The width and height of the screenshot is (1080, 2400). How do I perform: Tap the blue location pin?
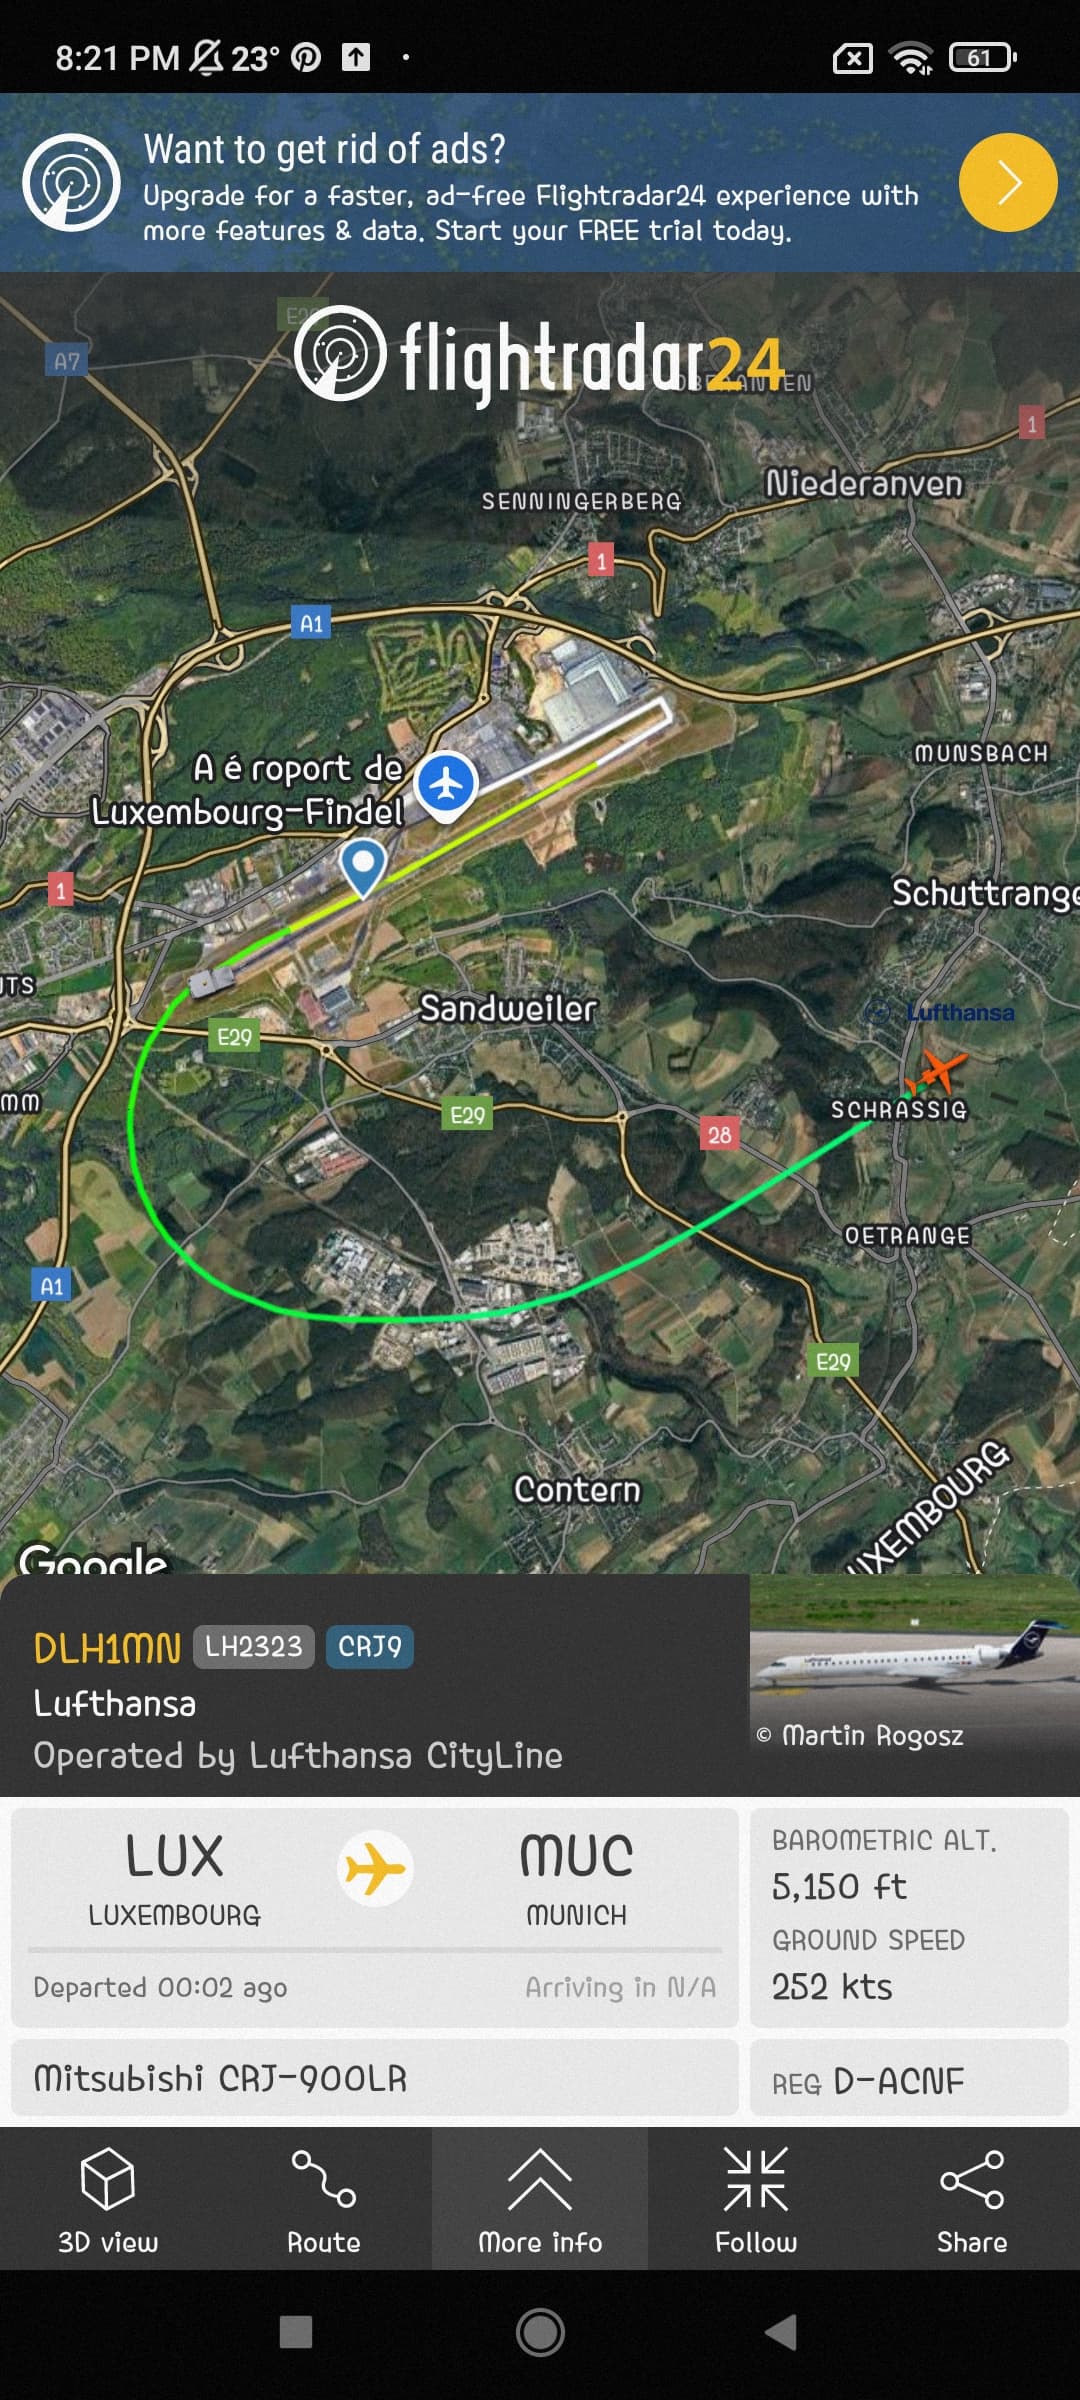[363, 866]
